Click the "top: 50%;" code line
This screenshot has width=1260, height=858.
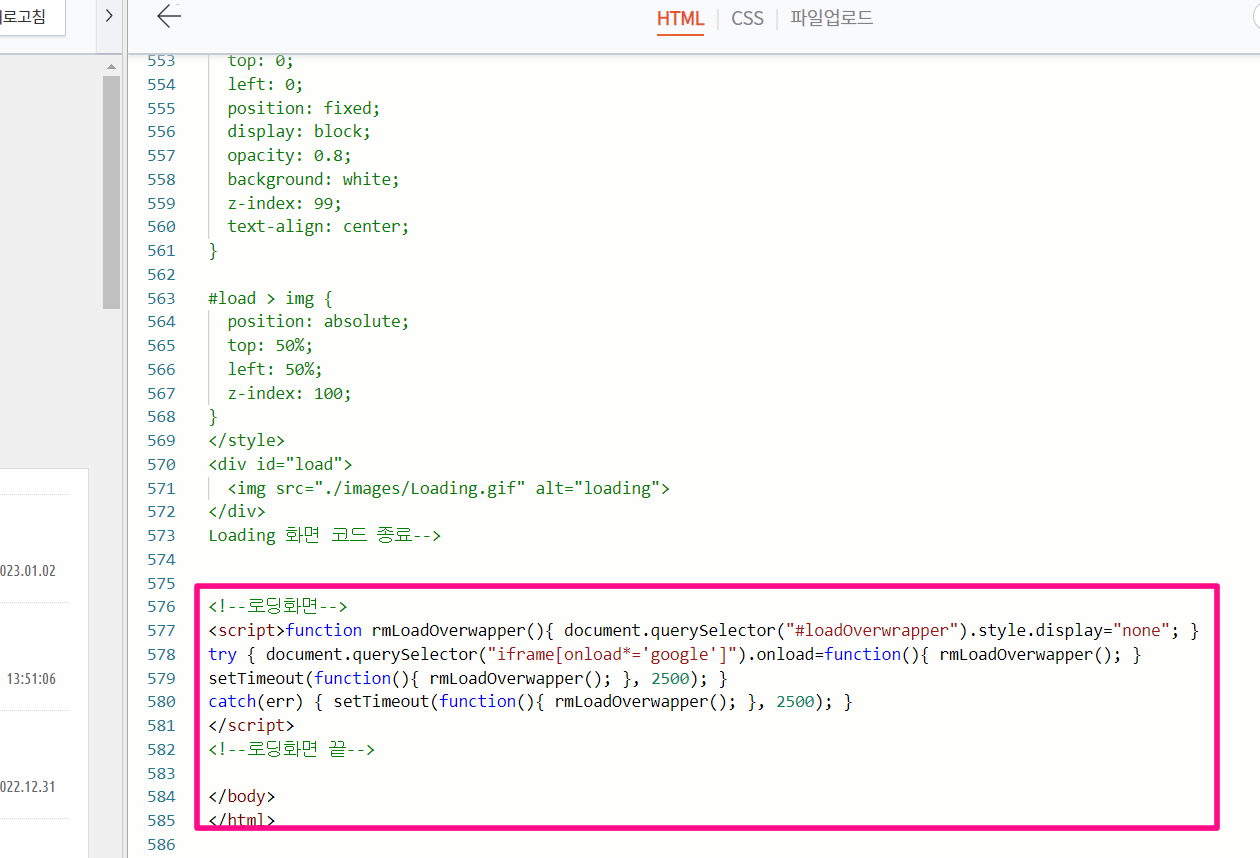click(x=270, y=346)
